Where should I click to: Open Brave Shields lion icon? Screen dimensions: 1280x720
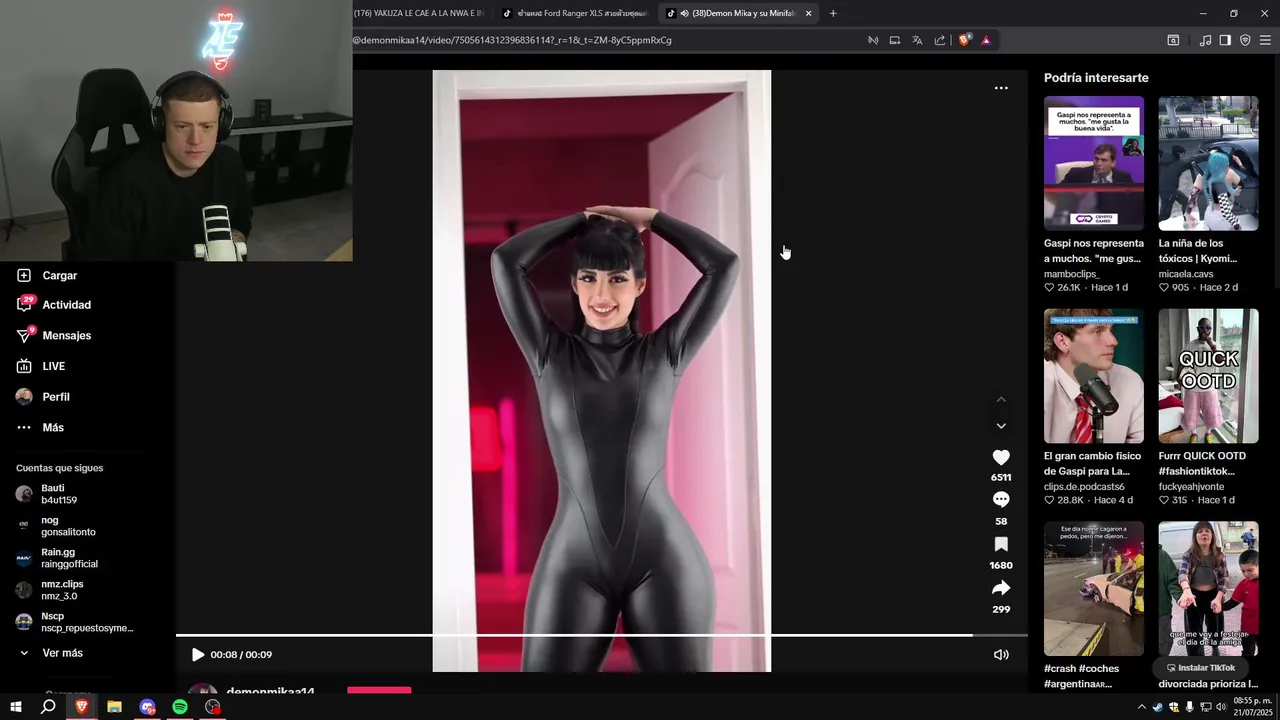pos(964,40)
